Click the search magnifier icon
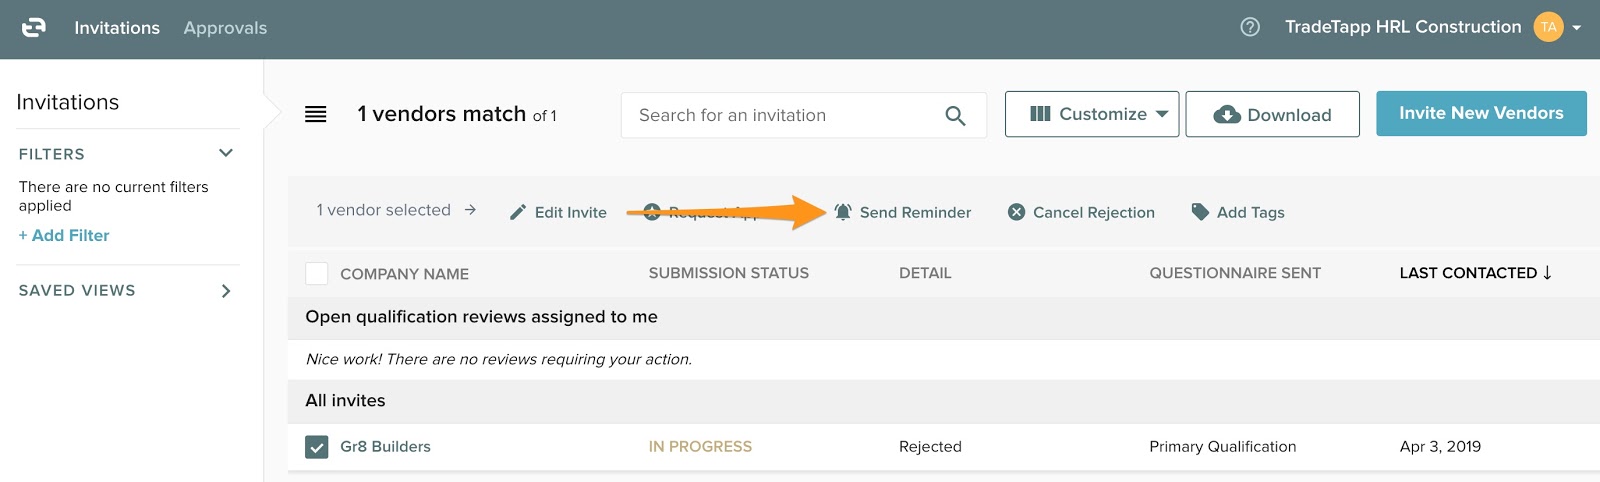This screenshot has width=1600, height=482. tap(955, 116)
